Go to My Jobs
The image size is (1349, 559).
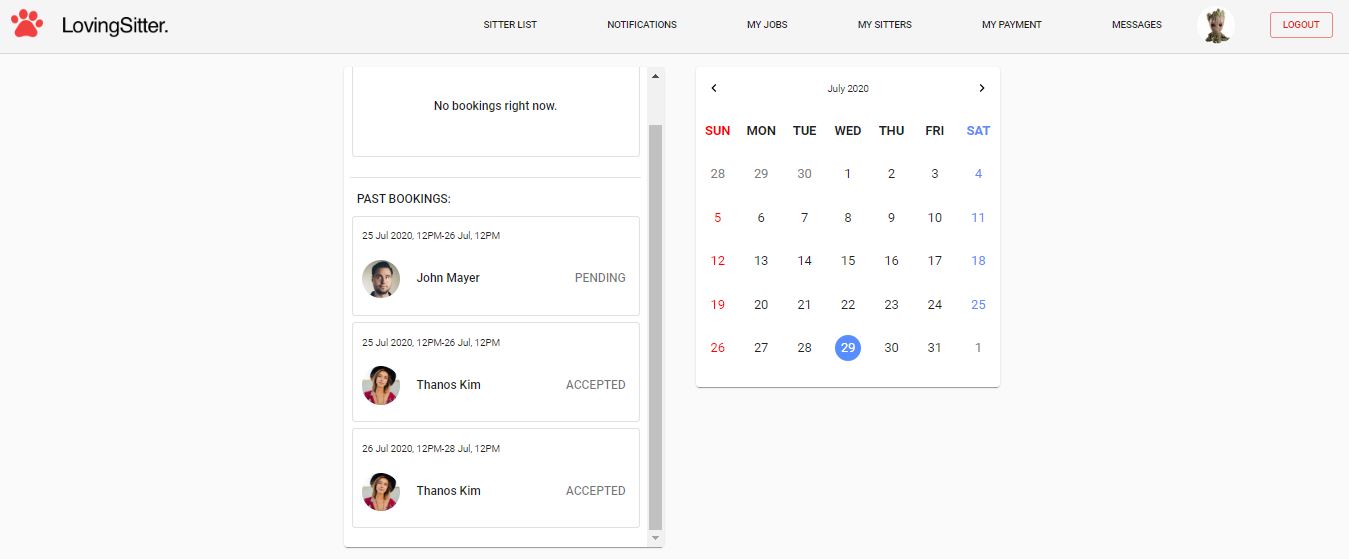tap(767, 25)
